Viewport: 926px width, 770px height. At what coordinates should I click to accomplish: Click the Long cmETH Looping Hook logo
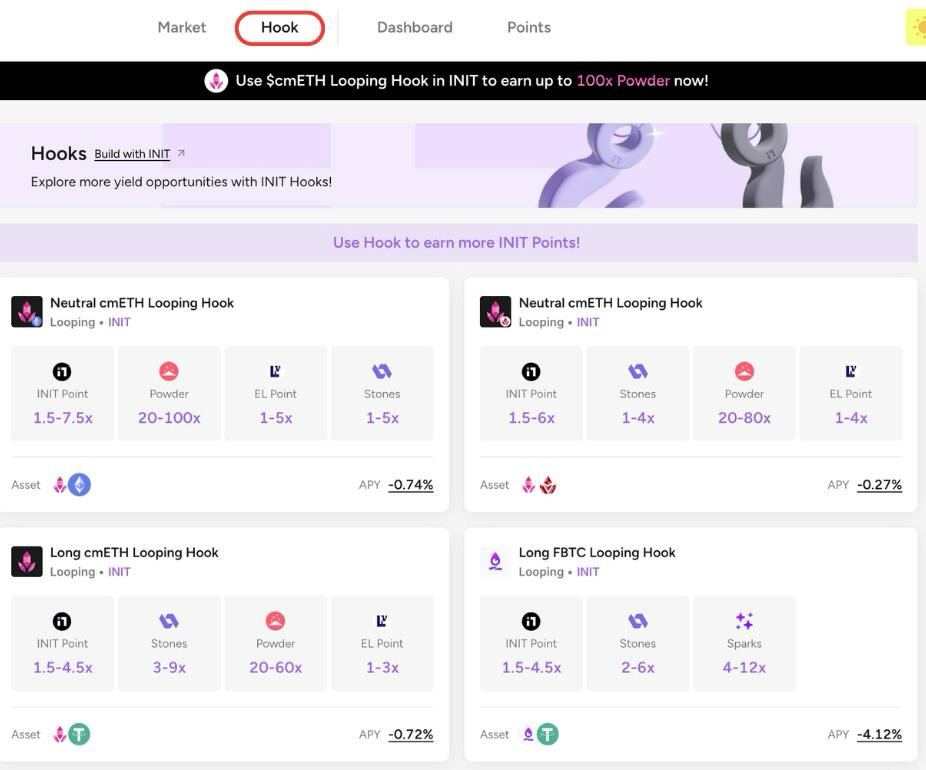[x=27, y=561]
